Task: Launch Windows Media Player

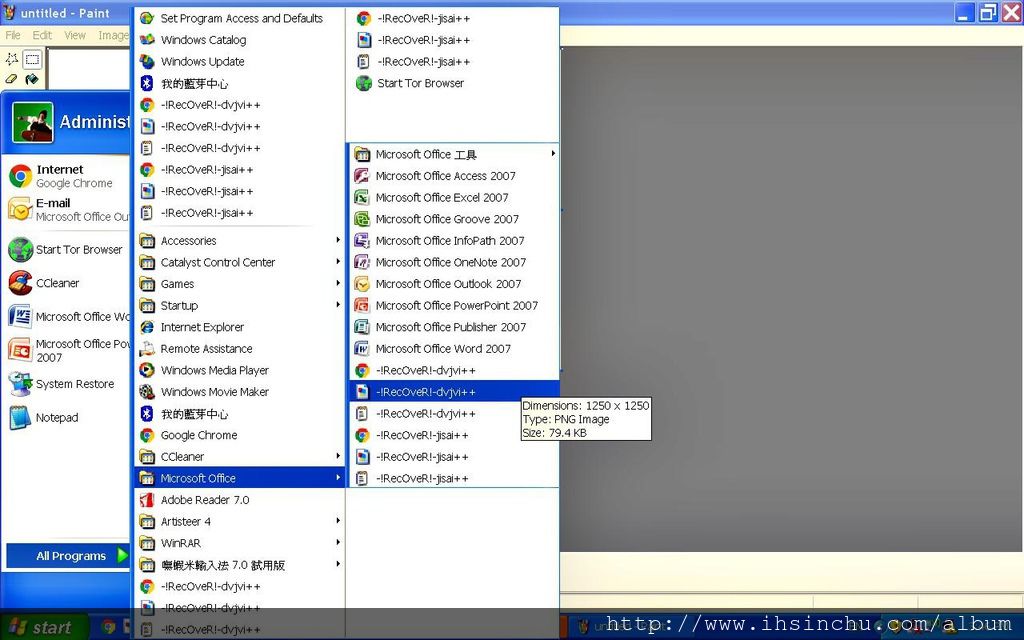Action: [x=240, y=370]
